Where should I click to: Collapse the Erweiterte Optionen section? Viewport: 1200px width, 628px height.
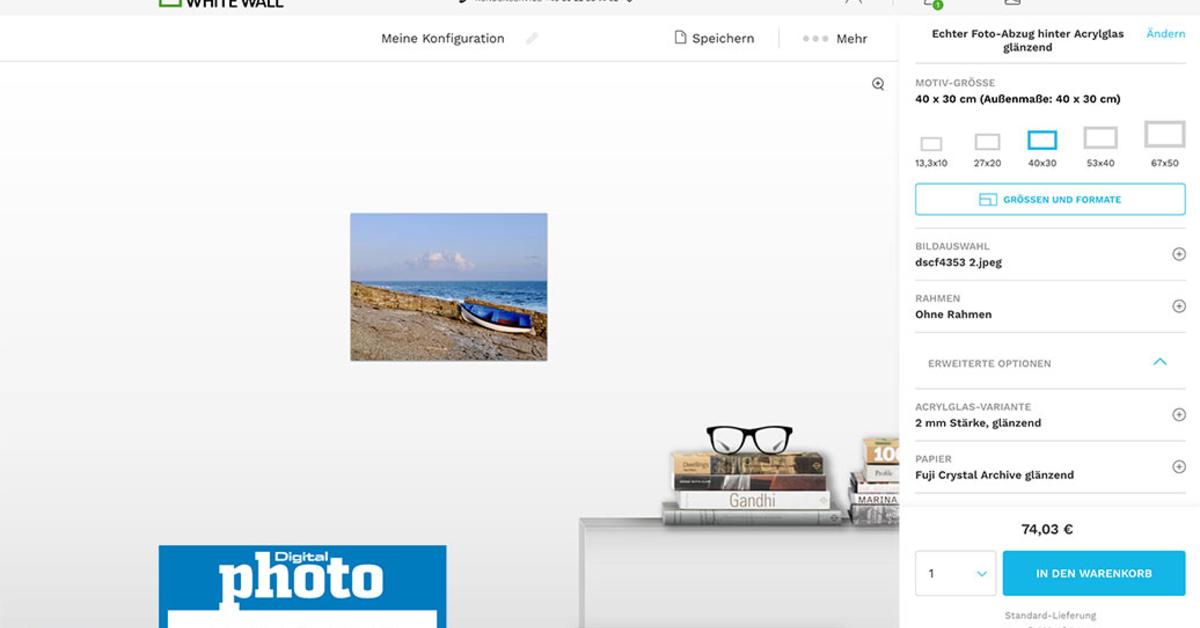click(x=1160, y=362)
